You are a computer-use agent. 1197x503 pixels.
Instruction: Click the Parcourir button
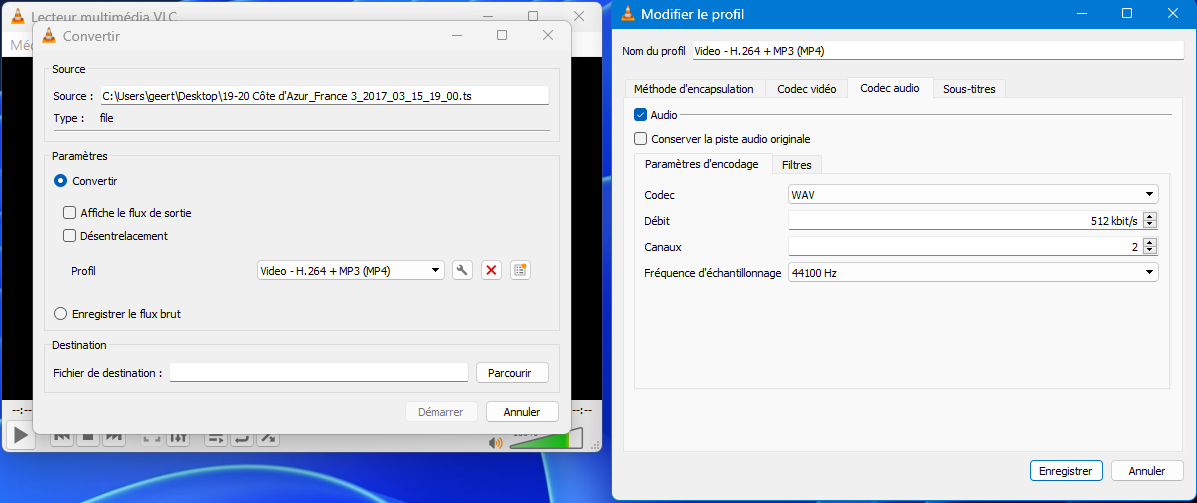(x=512, y=373)
